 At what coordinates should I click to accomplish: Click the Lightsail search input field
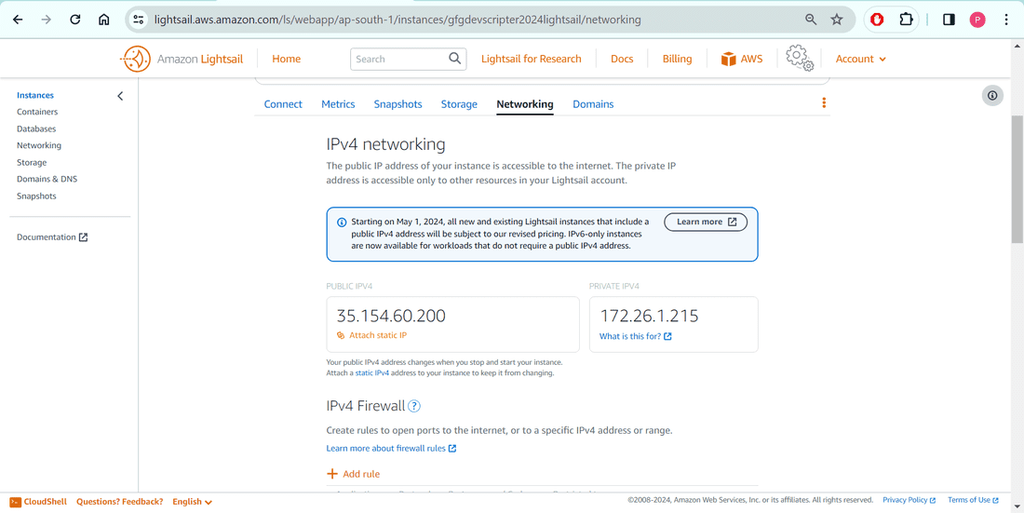(x=398, y=59)
